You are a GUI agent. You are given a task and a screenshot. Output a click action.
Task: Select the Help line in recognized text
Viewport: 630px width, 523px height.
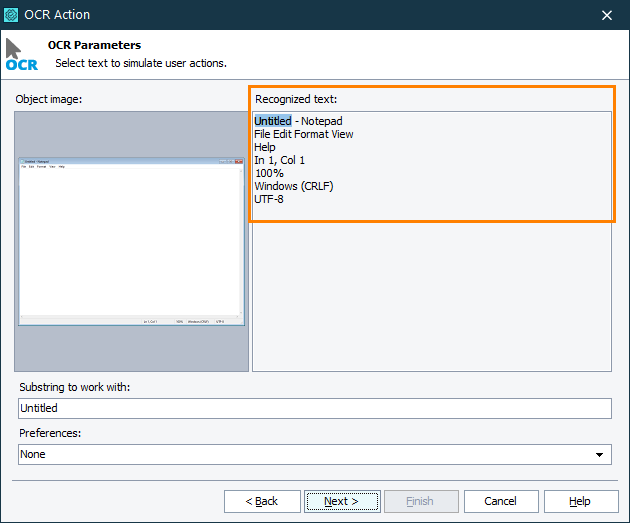click(x=265, y=147)
